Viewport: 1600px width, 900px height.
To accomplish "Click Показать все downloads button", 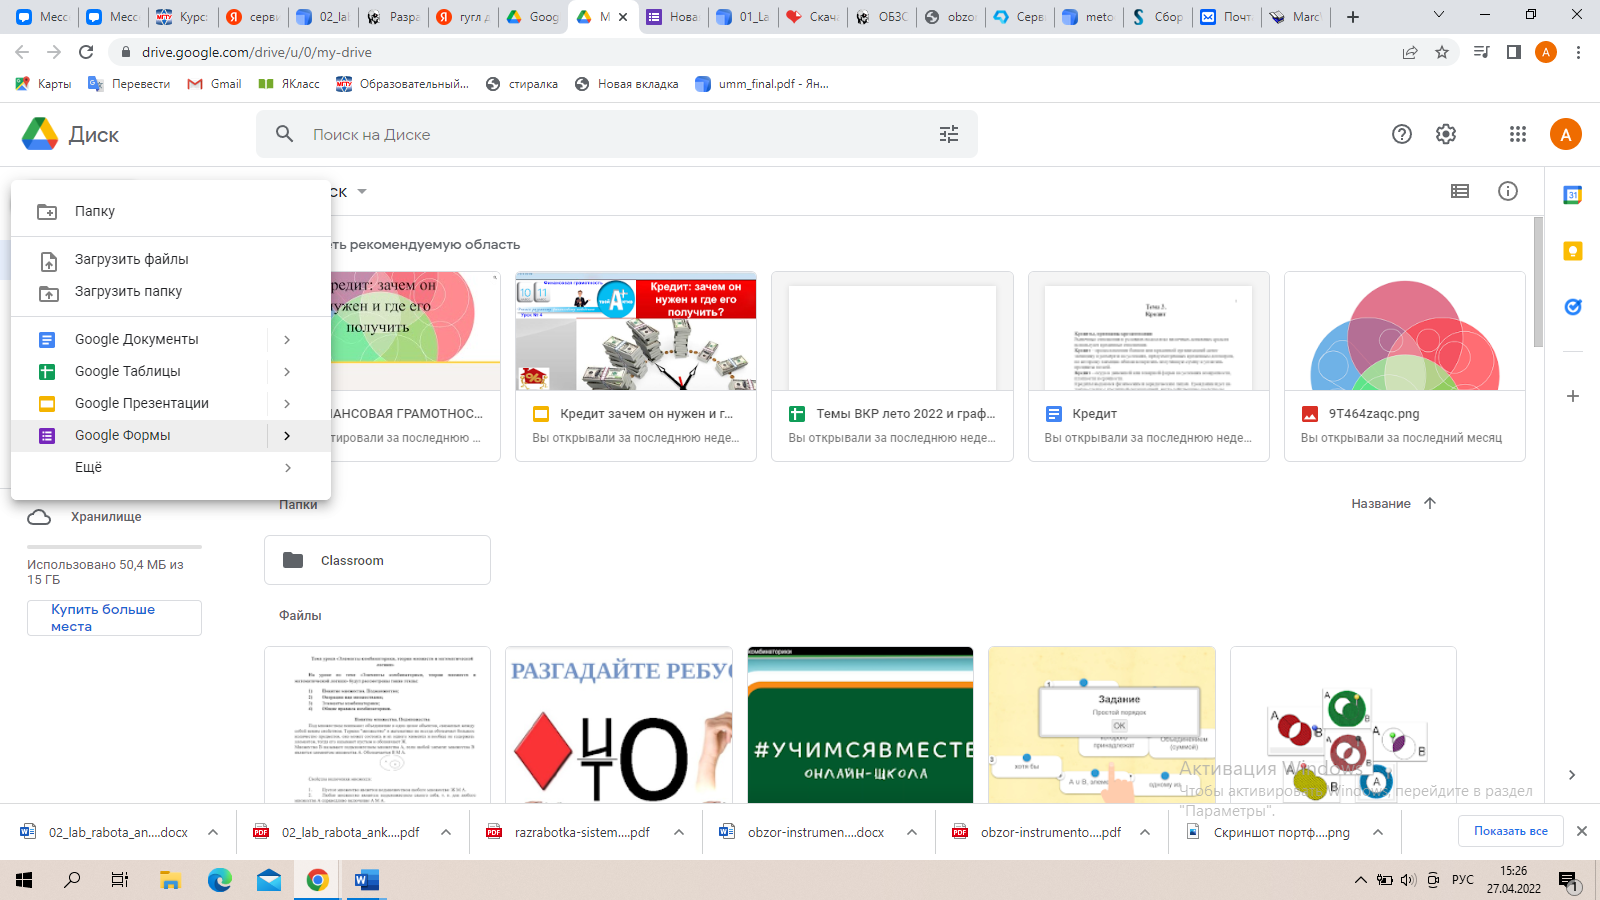I will (x=1510, y=831).
